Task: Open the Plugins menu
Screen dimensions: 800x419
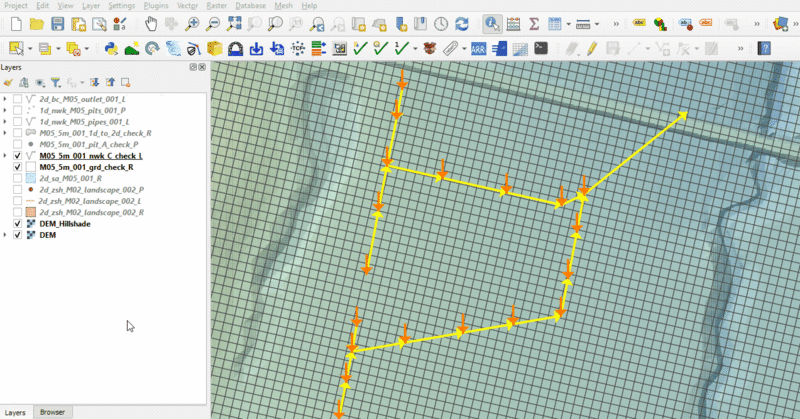Action: tap(156, 6)
